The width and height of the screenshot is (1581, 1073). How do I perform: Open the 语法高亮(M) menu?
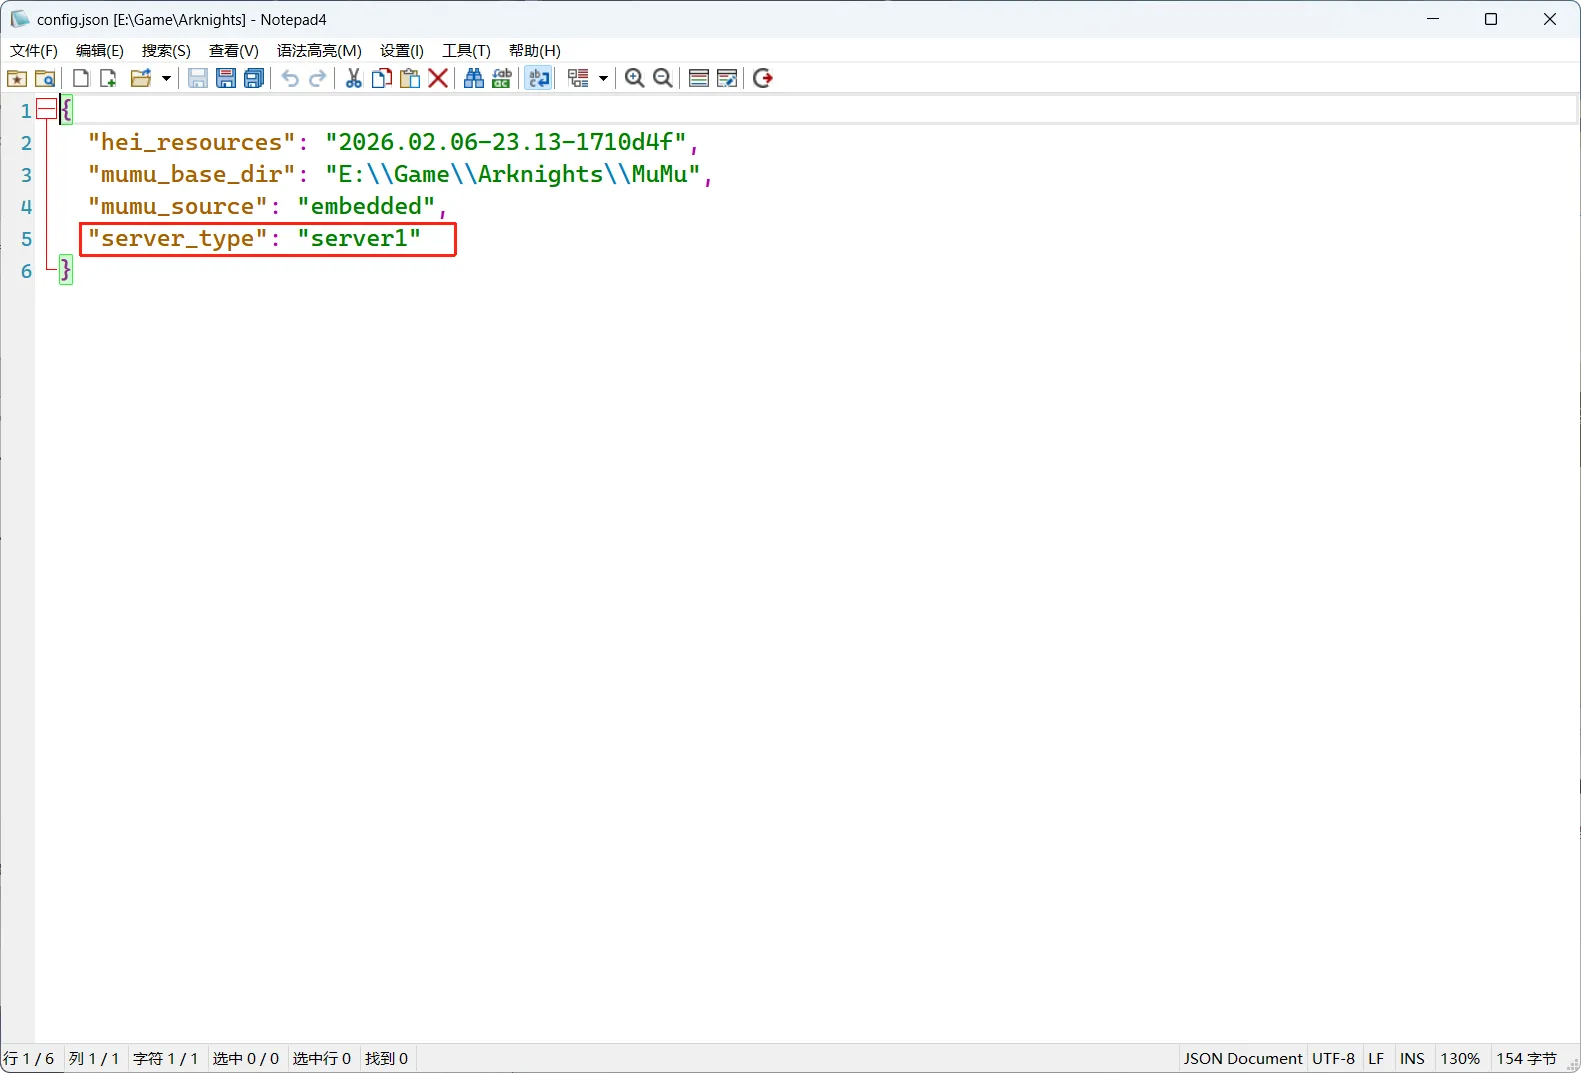click(319, 50)
